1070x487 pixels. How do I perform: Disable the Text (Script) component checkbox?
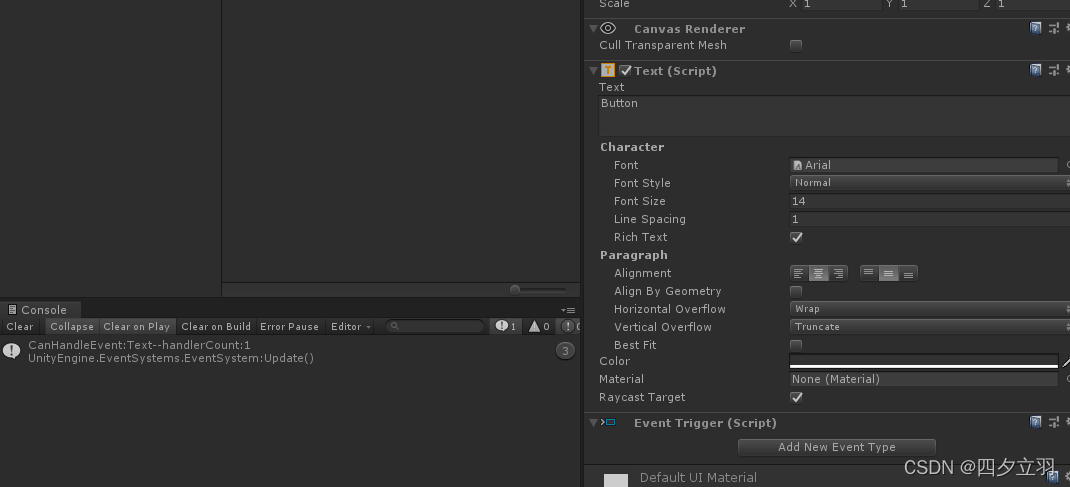tap(625, 70)
